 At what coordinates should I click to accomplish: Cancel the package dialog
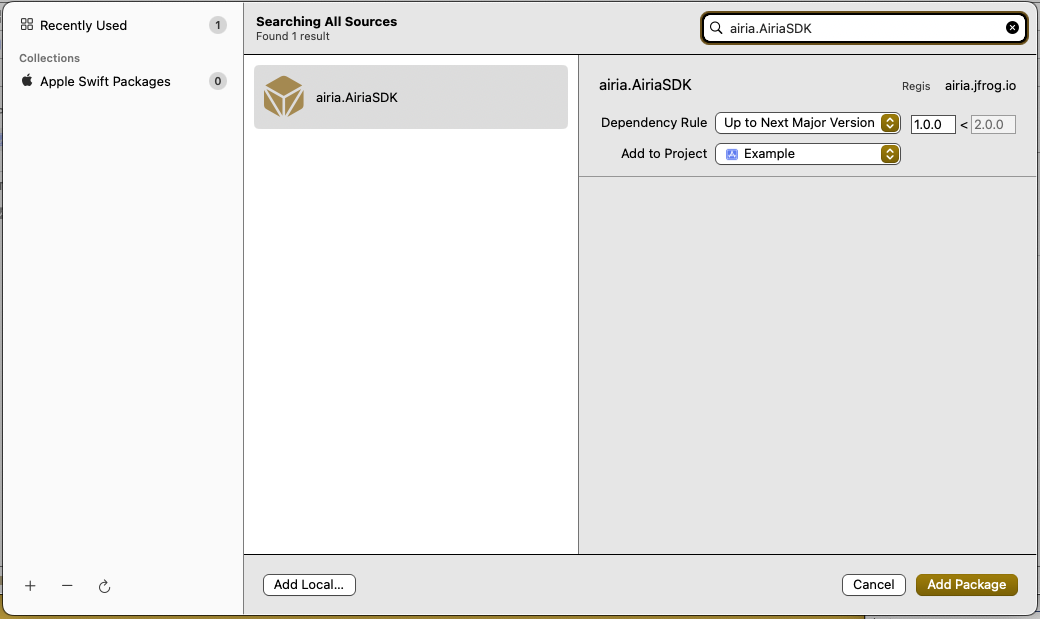coord(873,585)
